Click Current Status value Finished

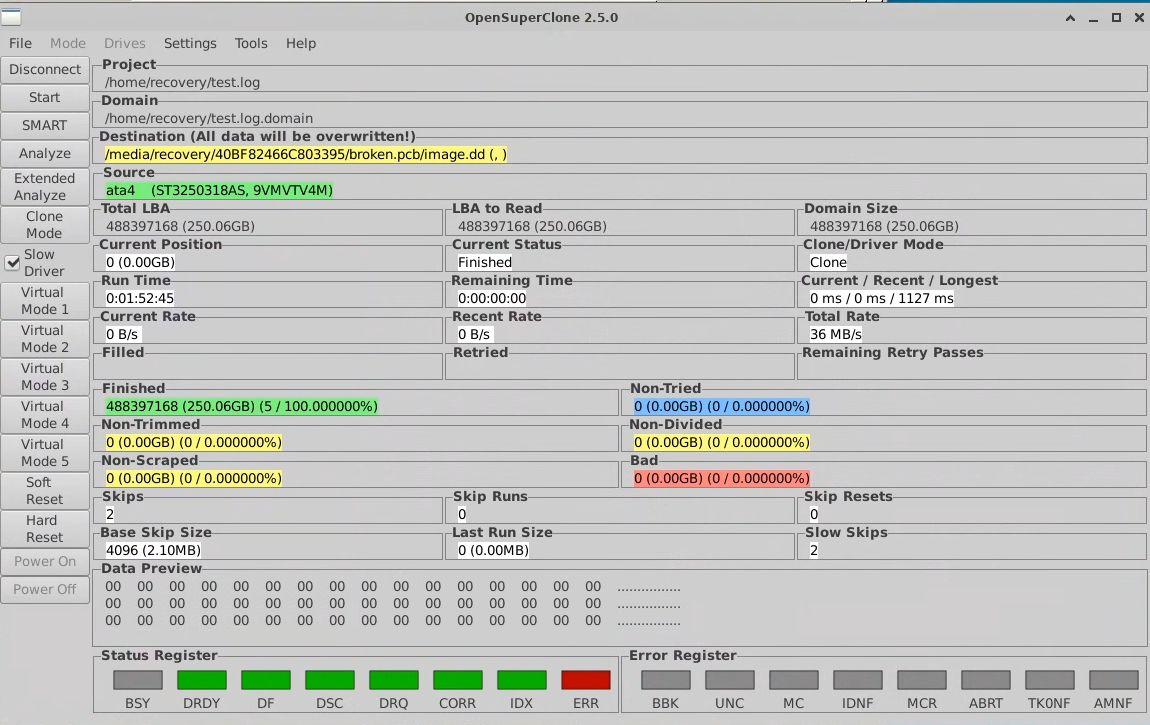click(x=485, y=262)
